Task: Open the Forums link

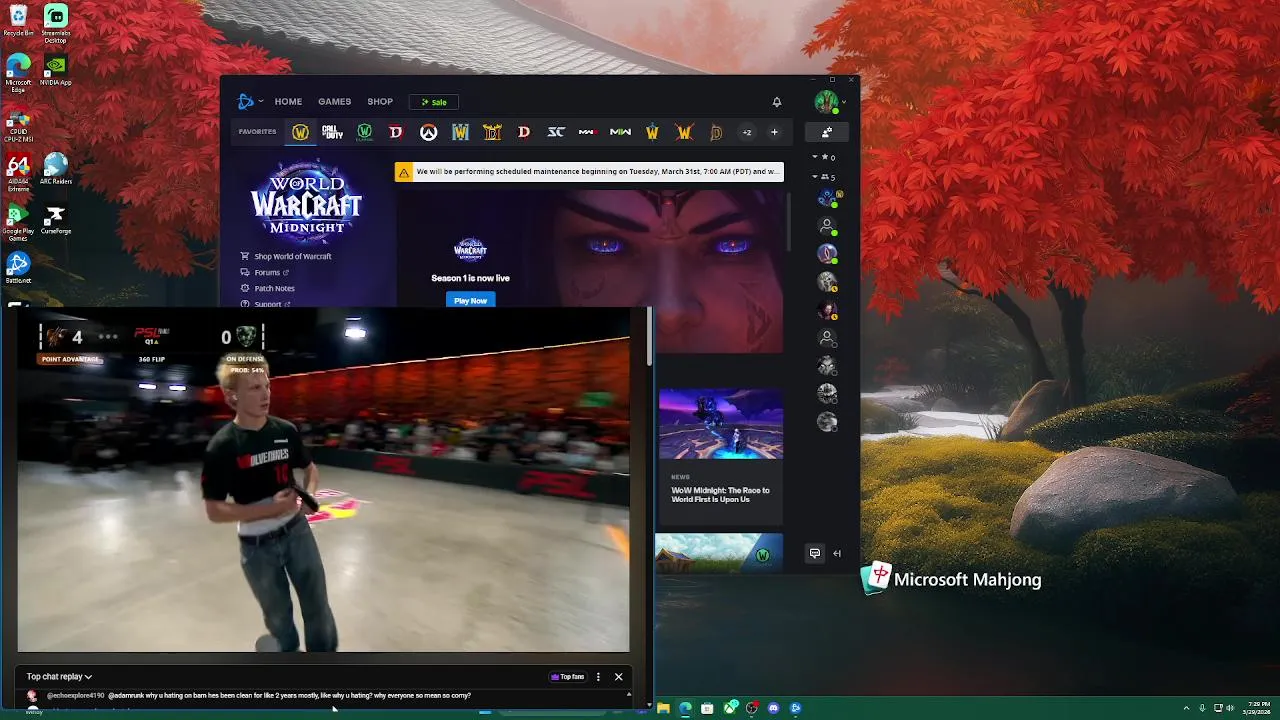Action: tap(264, 272)
